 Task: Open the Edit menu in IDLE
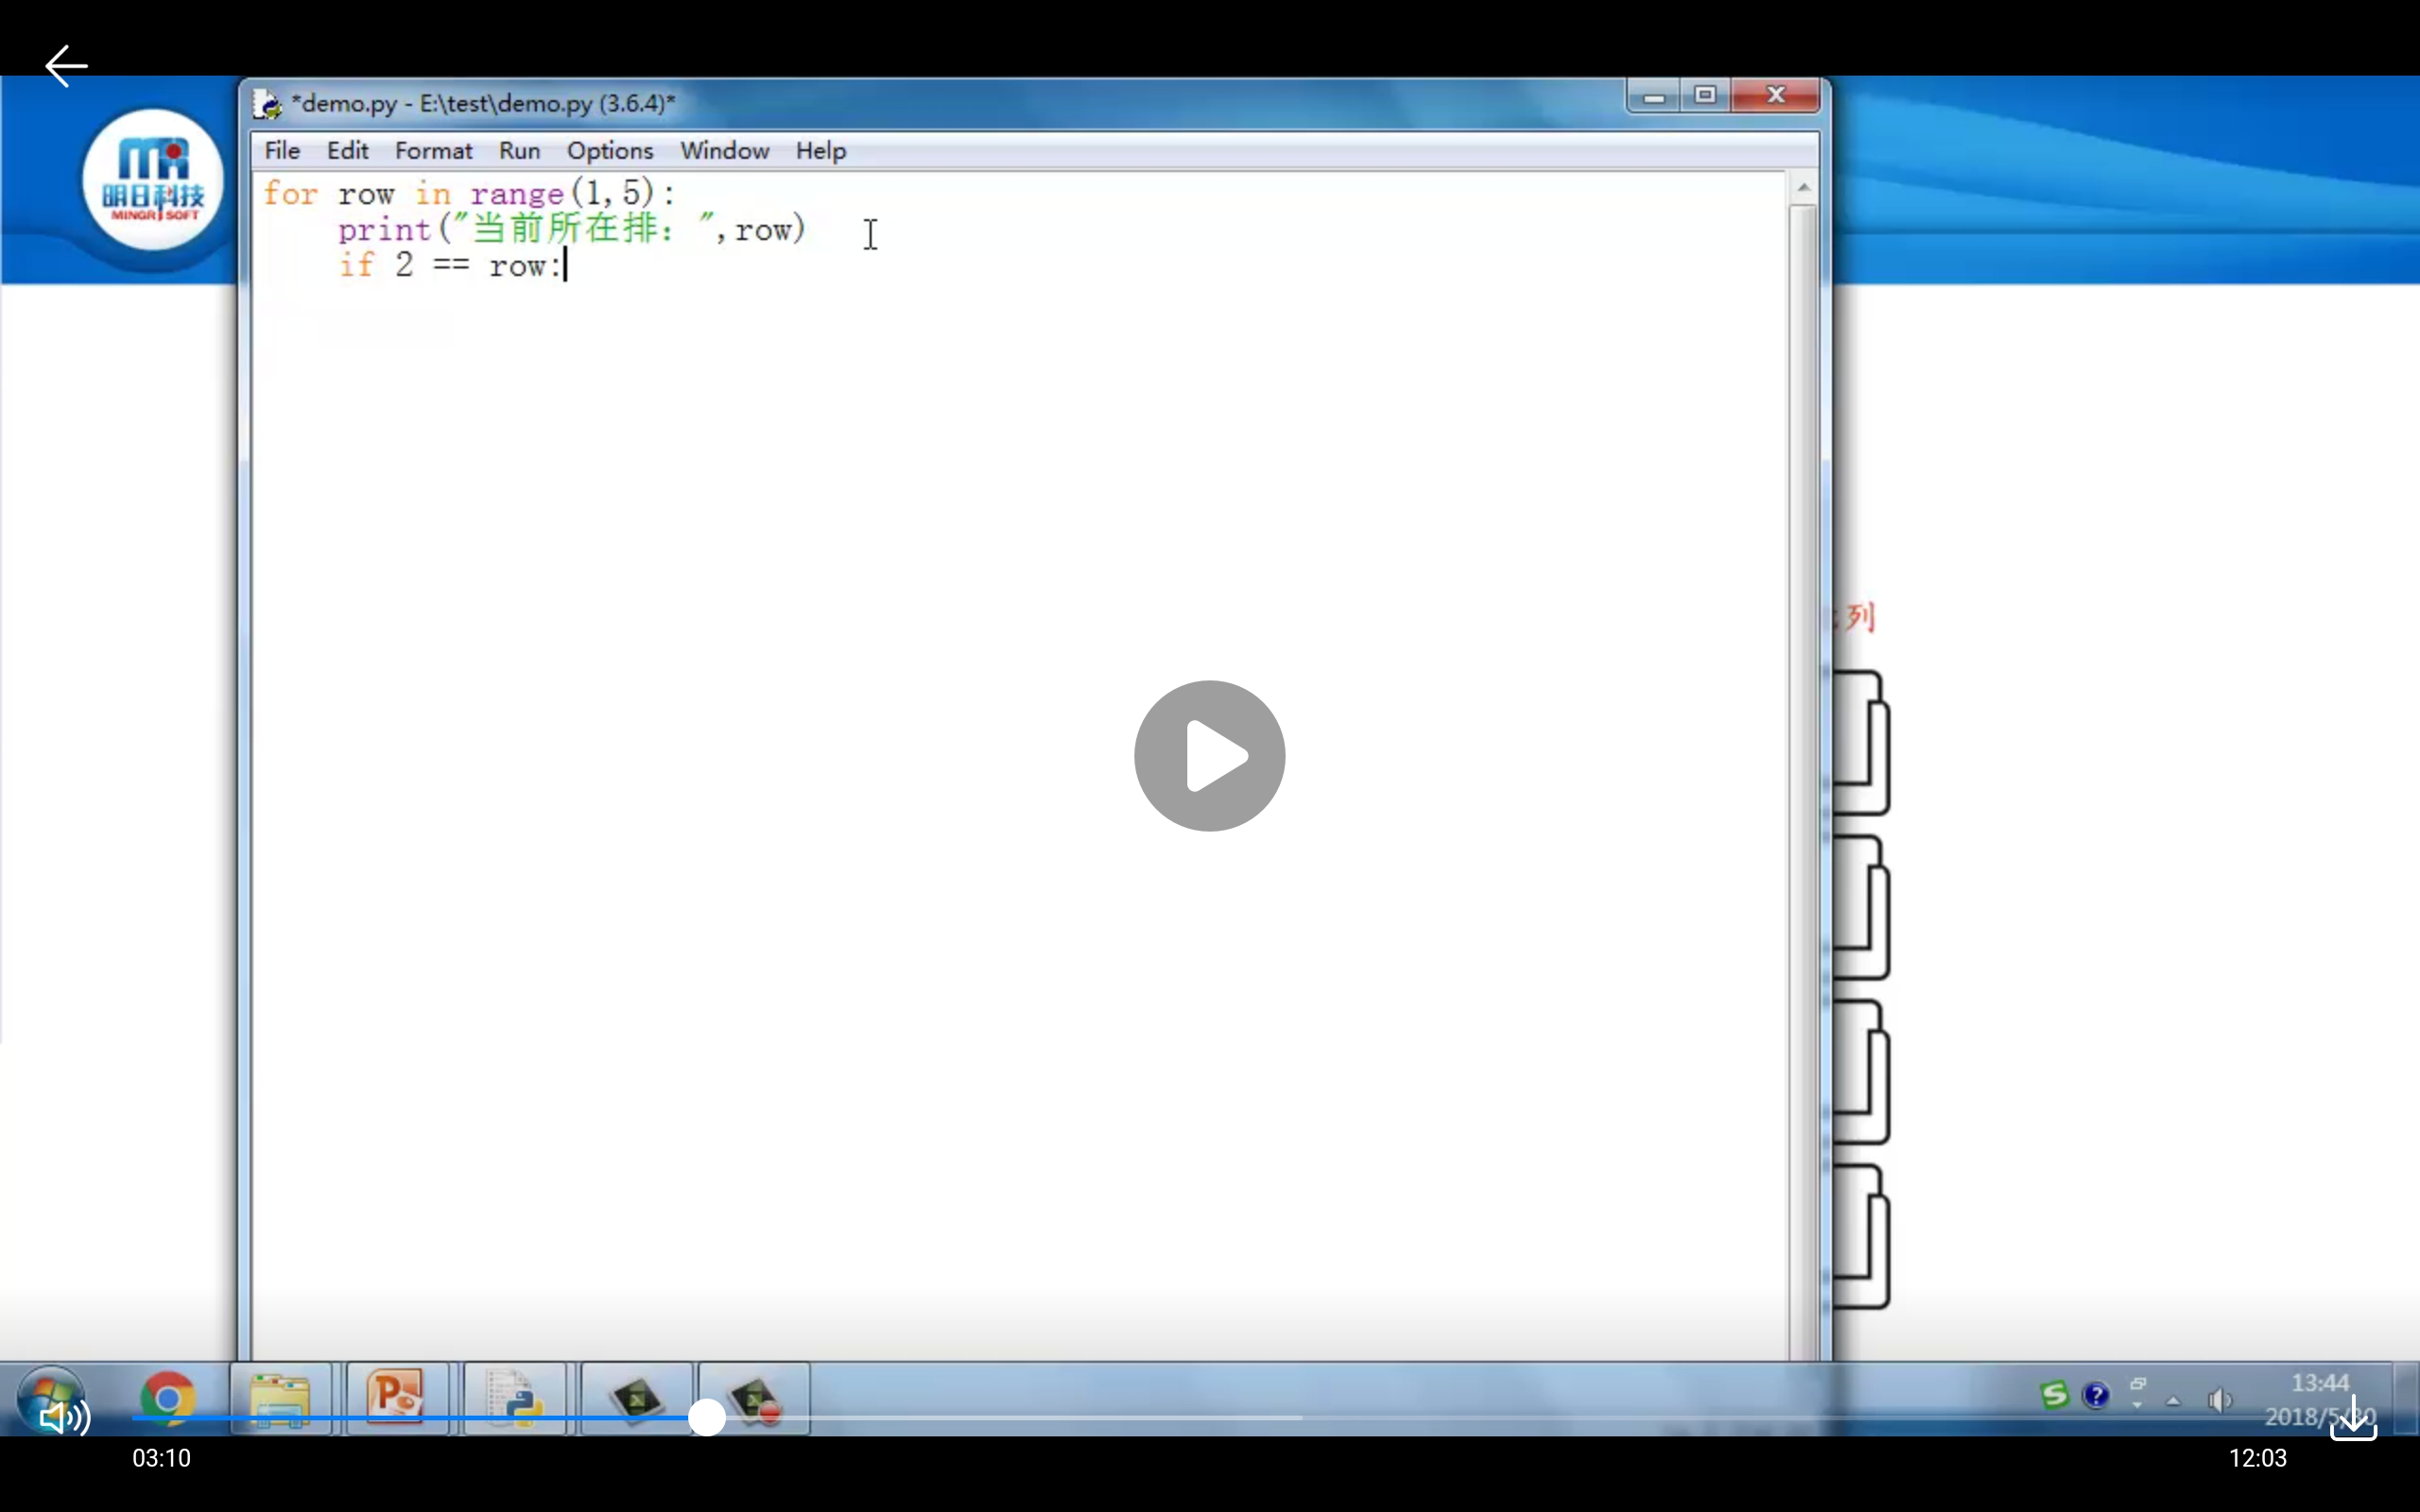[x=347, y=150]
